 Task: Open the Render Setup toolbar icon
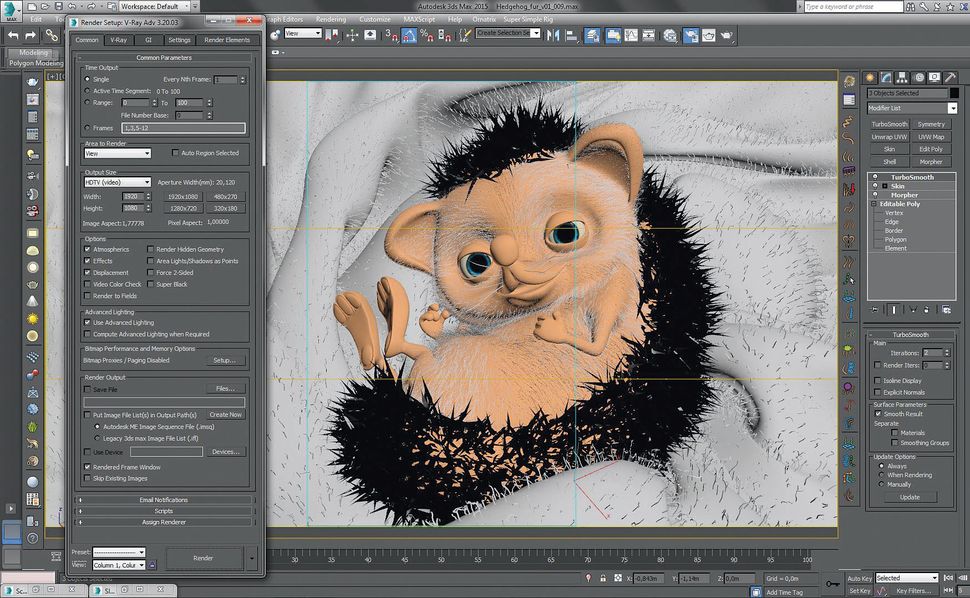[692, 37]
